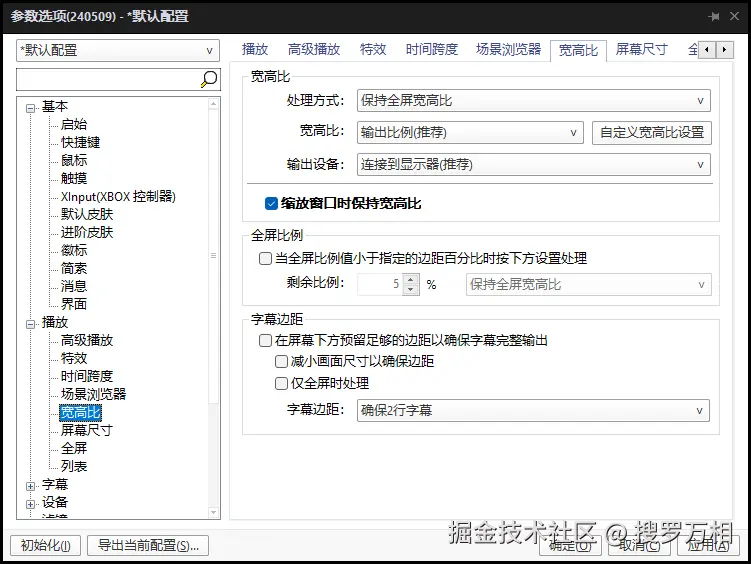Click the 自定义宽高比设置 button
This screenshot has width=751, height=564.
(x=652, y=133)
